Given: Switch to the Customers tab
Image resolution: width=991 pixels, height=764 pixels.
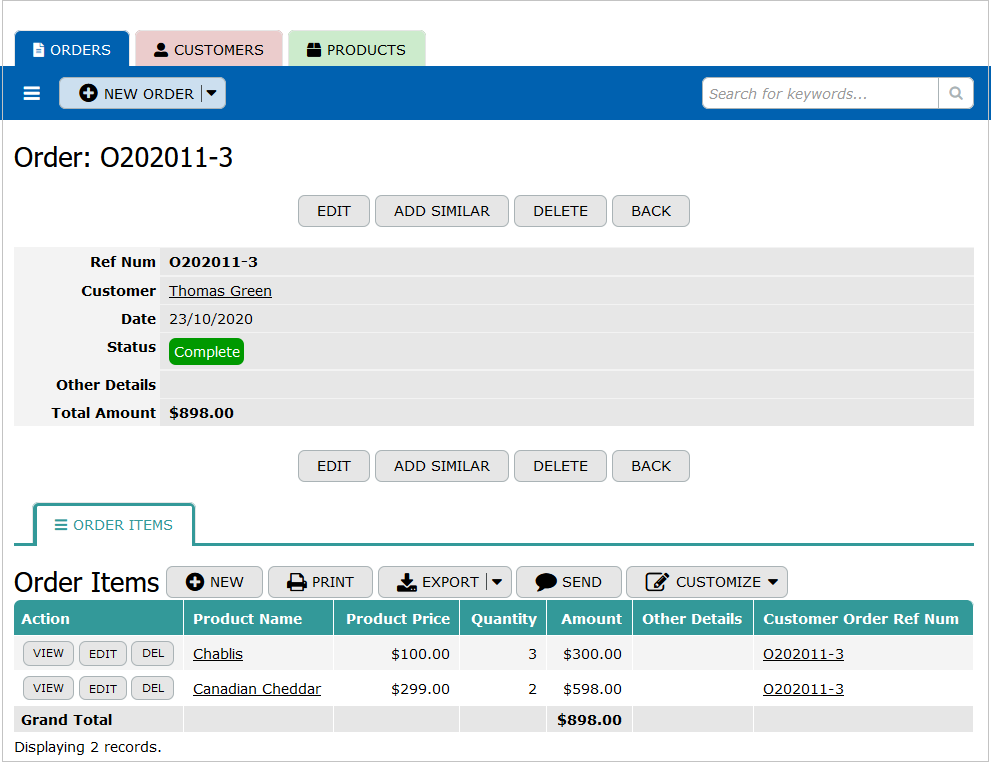Looking at the screenshot, I should (208, 49).
